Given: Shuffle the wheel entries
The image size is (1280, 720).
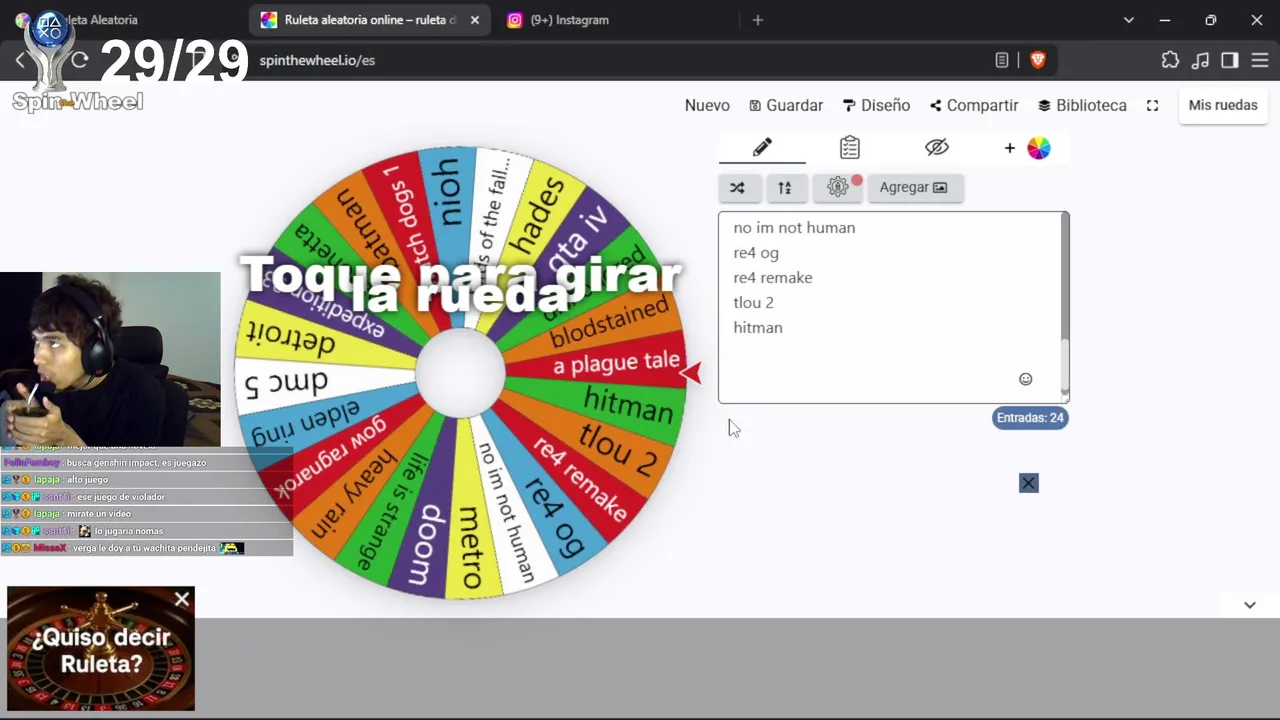Looking at the screenshot, I should coord(738,187).
